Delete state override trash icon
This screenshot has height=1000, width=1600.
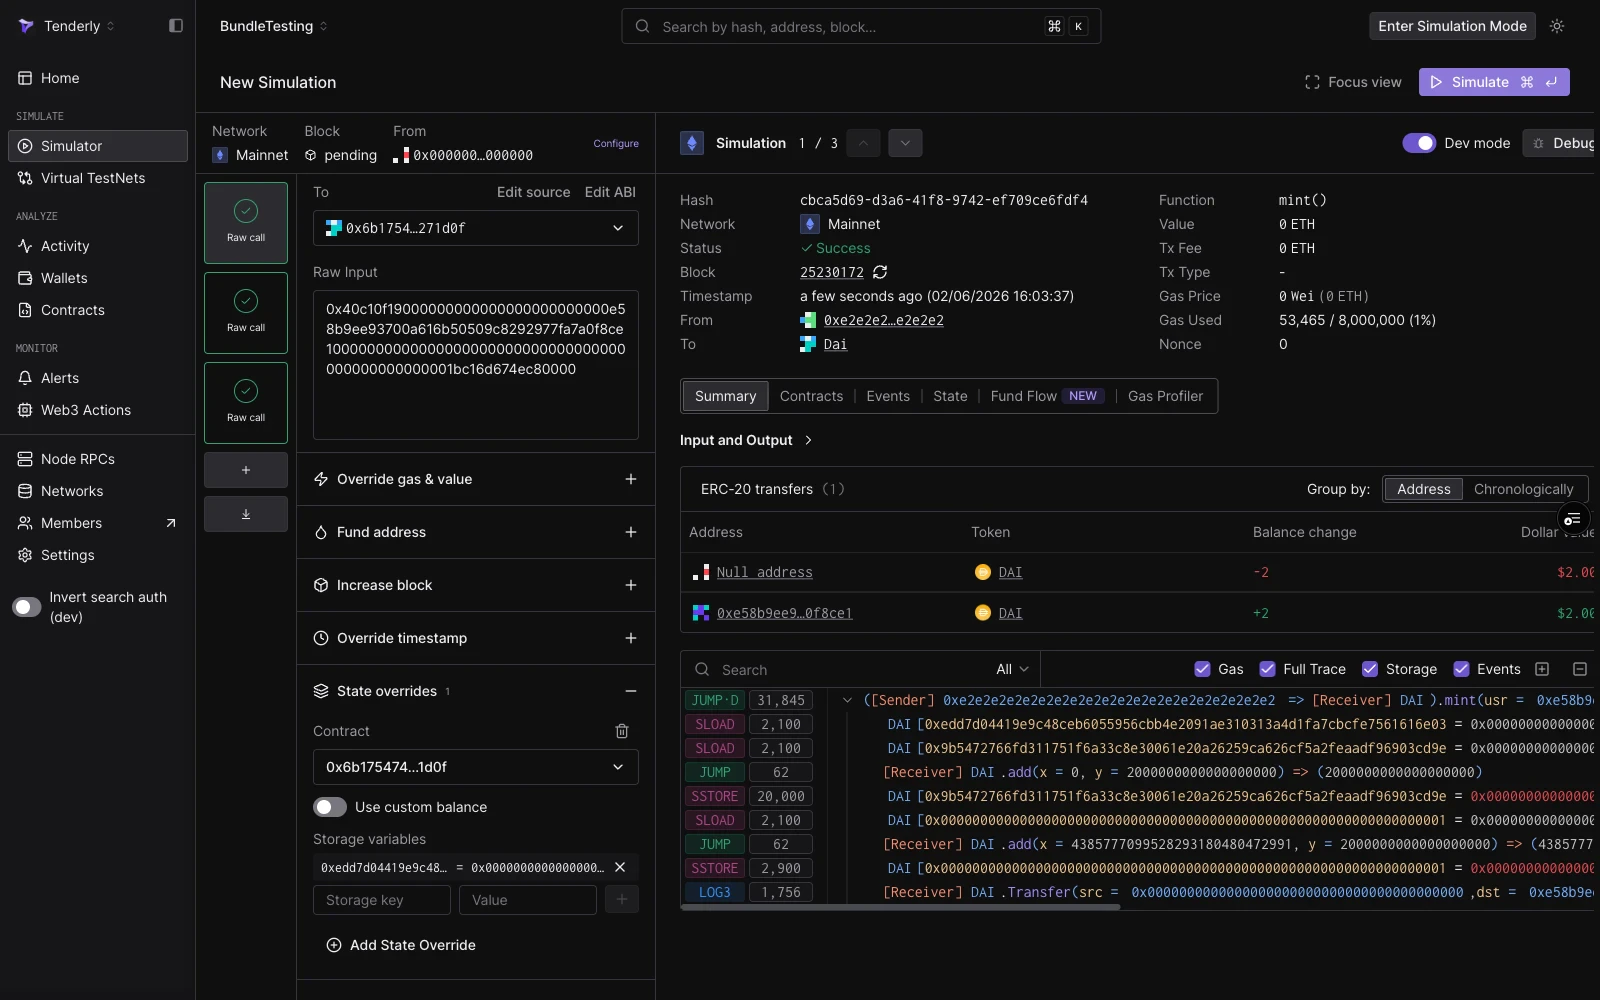click(x=622, y=731)
